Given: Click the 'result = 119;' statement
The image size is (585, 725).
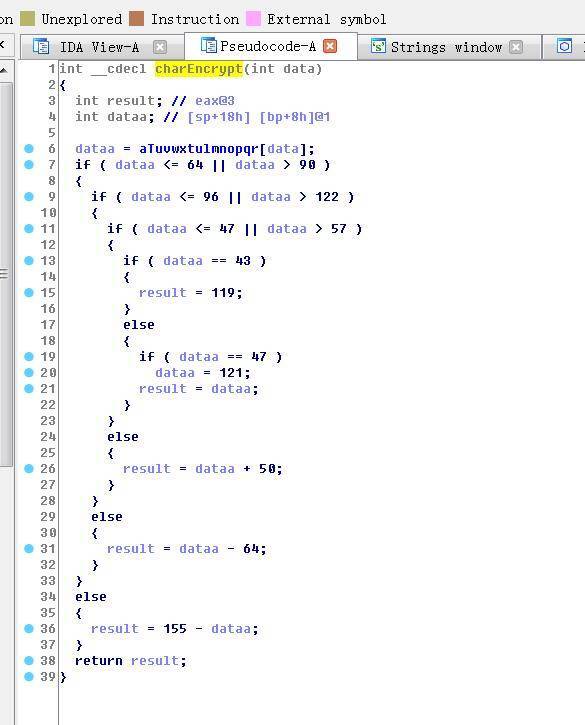Looking at the screenshot, I should pyautogui.click(x=191, y=293).
